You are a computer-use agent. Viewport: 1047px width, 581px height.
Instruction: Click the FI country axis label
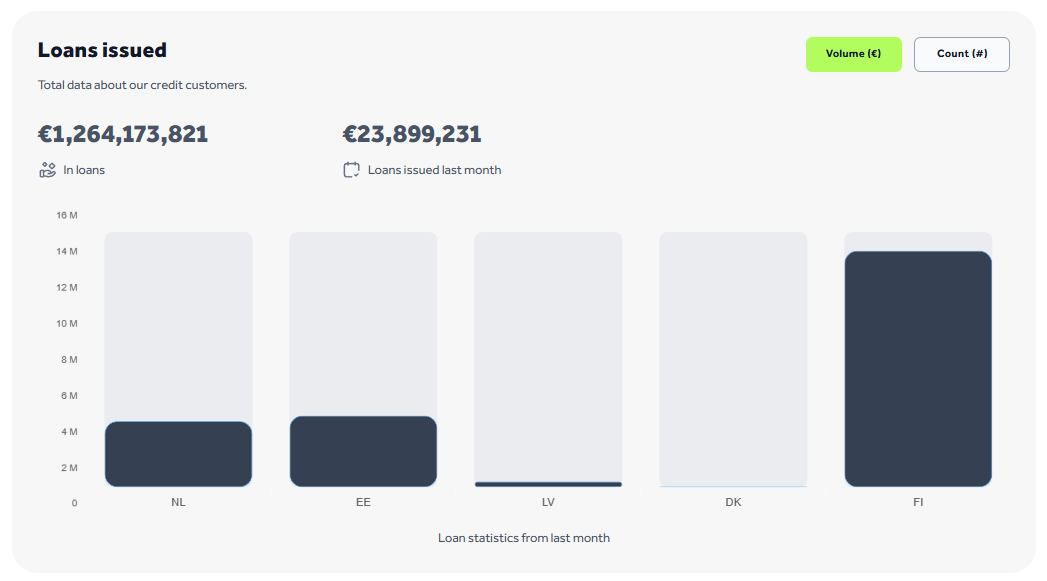[x=918, y=502]
